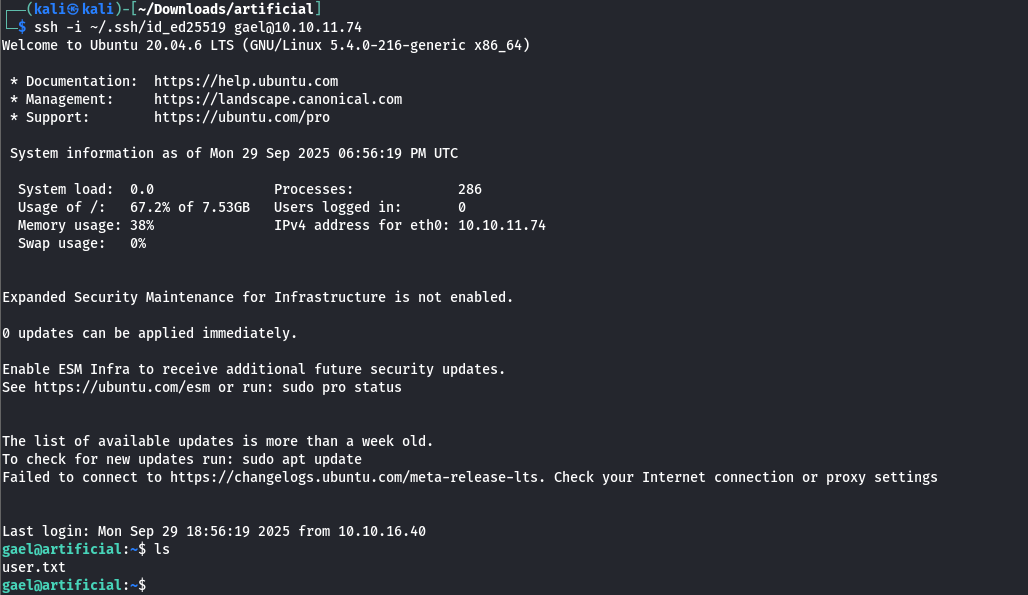Click the typed 'ls' command
This screenshot has width=1028, height=595.
tap(162, 549)
